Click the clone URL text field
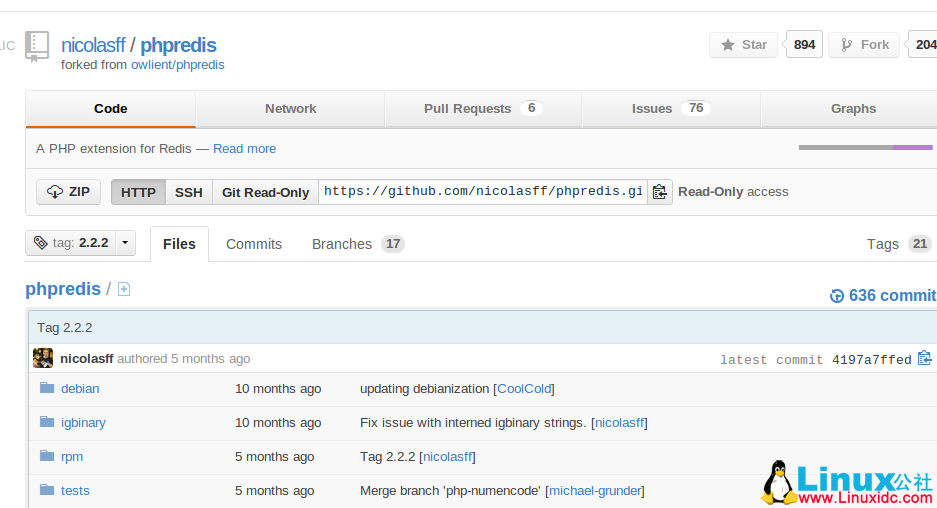This screenshot has height=508, width=937. point(482,192)
